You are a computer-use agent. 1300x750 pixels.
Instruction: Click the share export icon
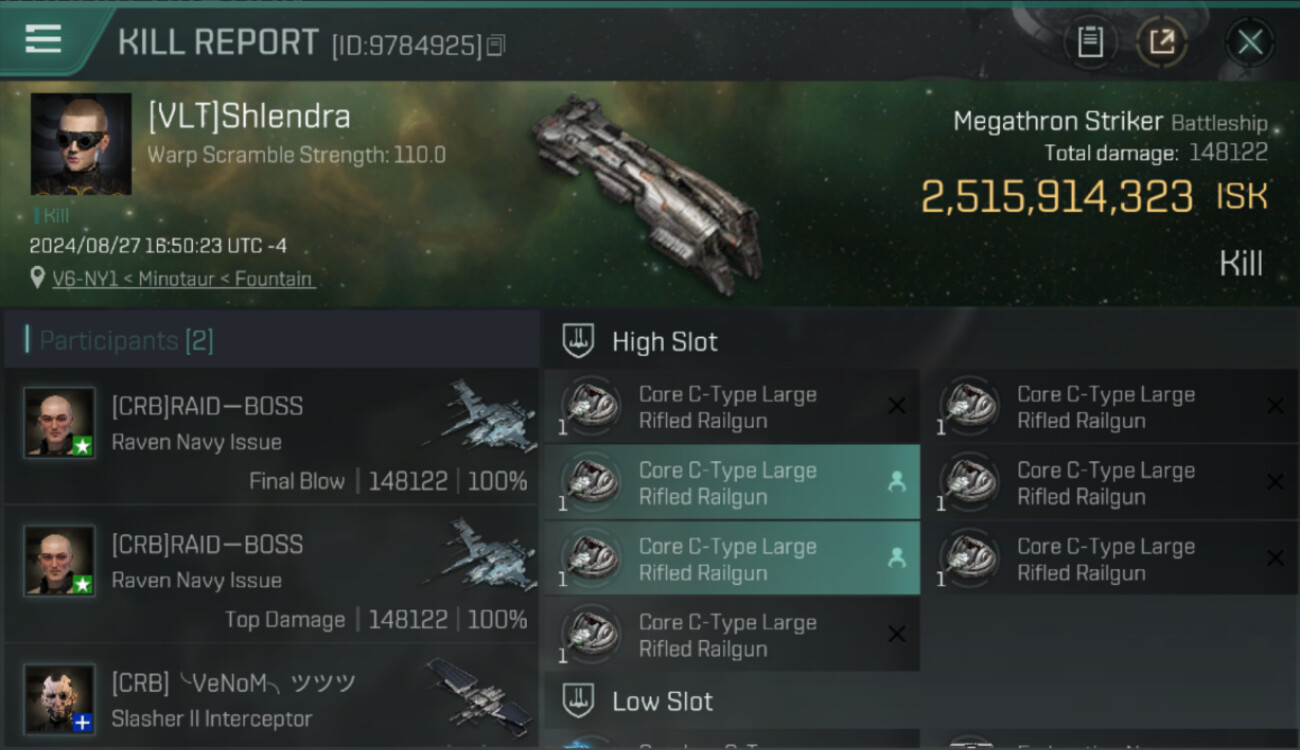pyautogui.click(x=1162, y=42)
